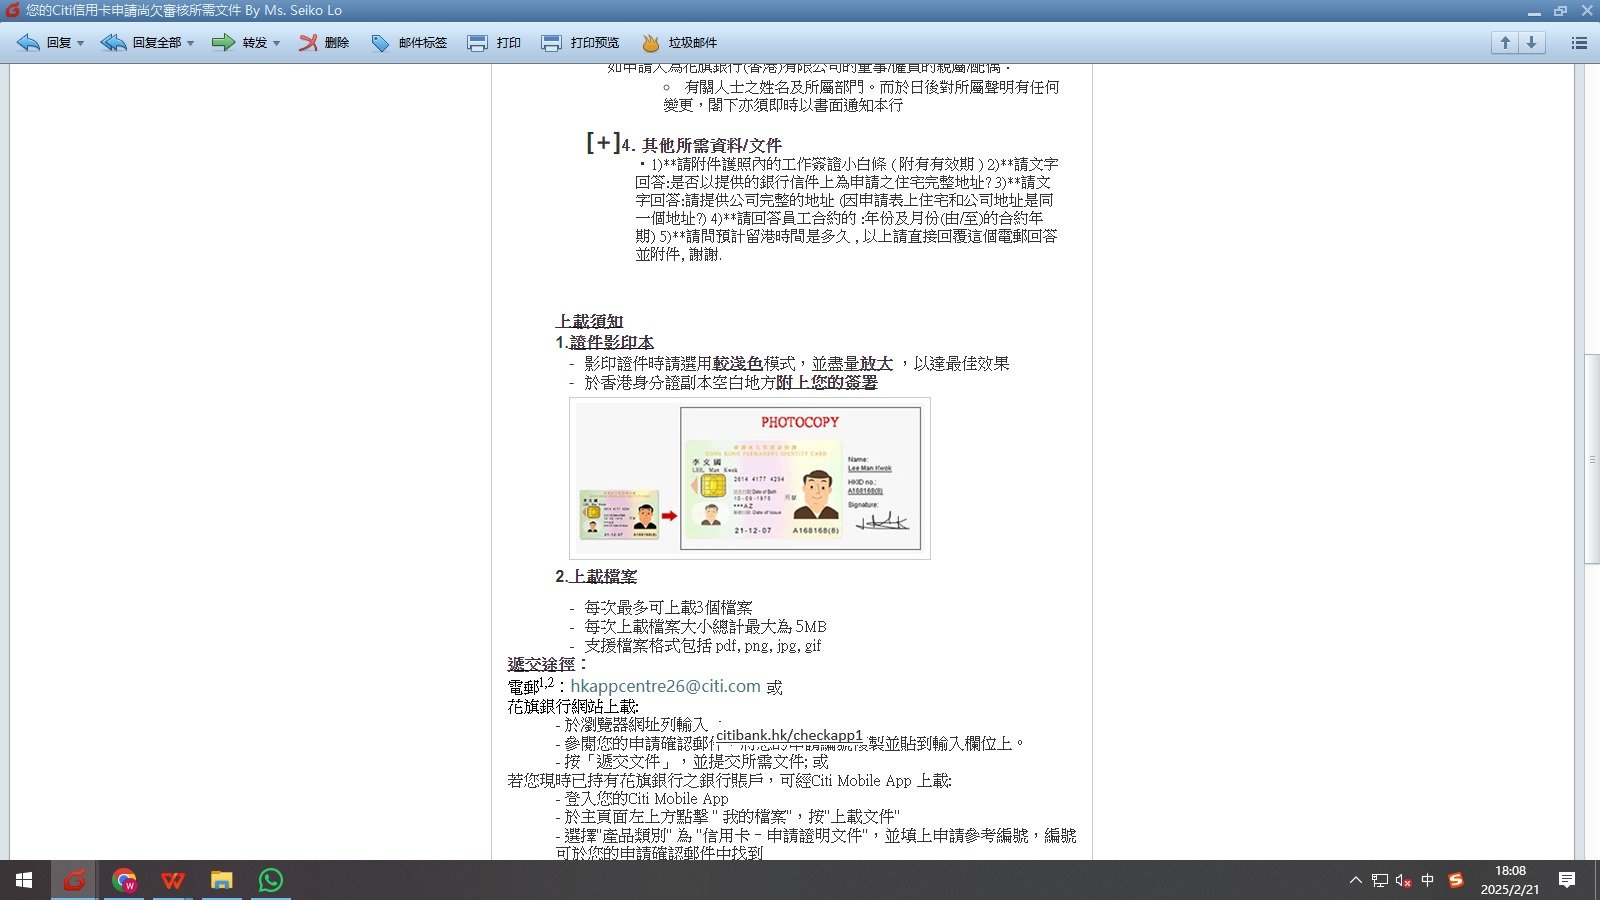Click the mail tag (邮件标签) icon

point(380,43)
